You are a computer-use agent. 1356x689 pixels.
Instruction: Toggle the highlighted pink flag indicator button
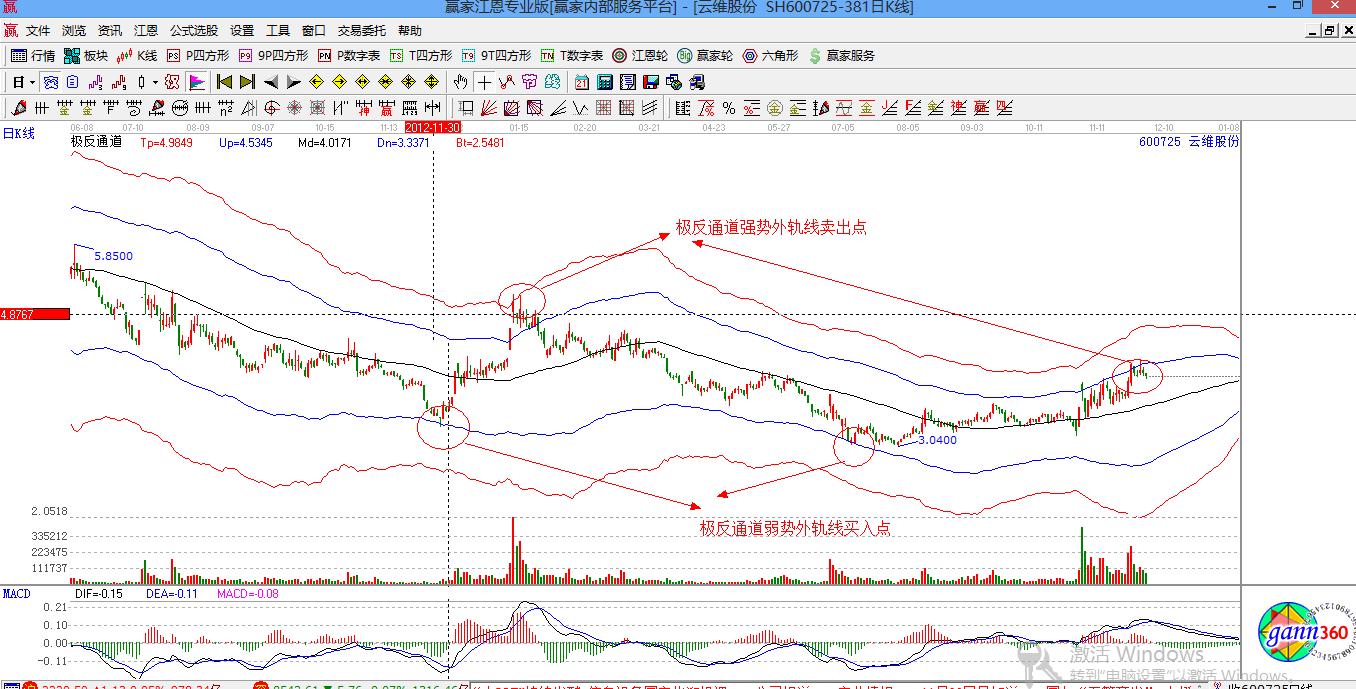click(x=197, y=82)
